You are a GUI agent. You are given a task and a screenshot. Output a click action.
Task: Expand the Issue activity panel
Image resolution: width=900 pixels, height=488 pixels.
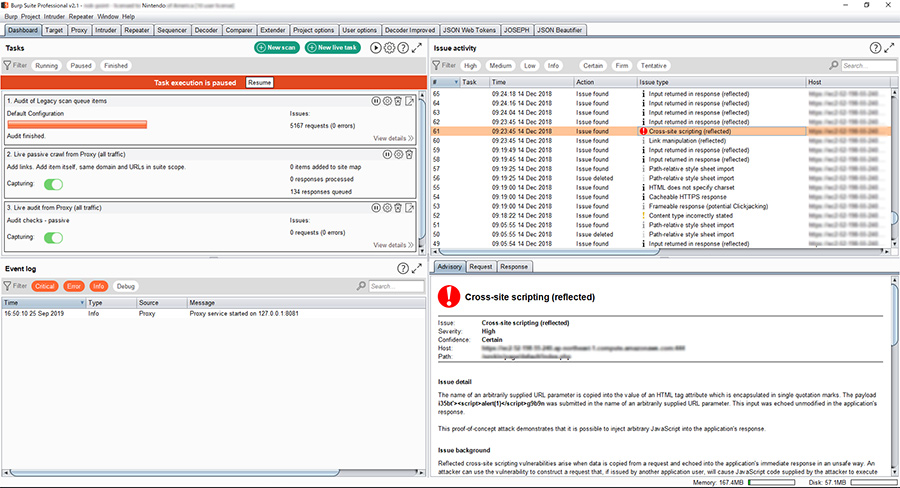coord(889,48)
